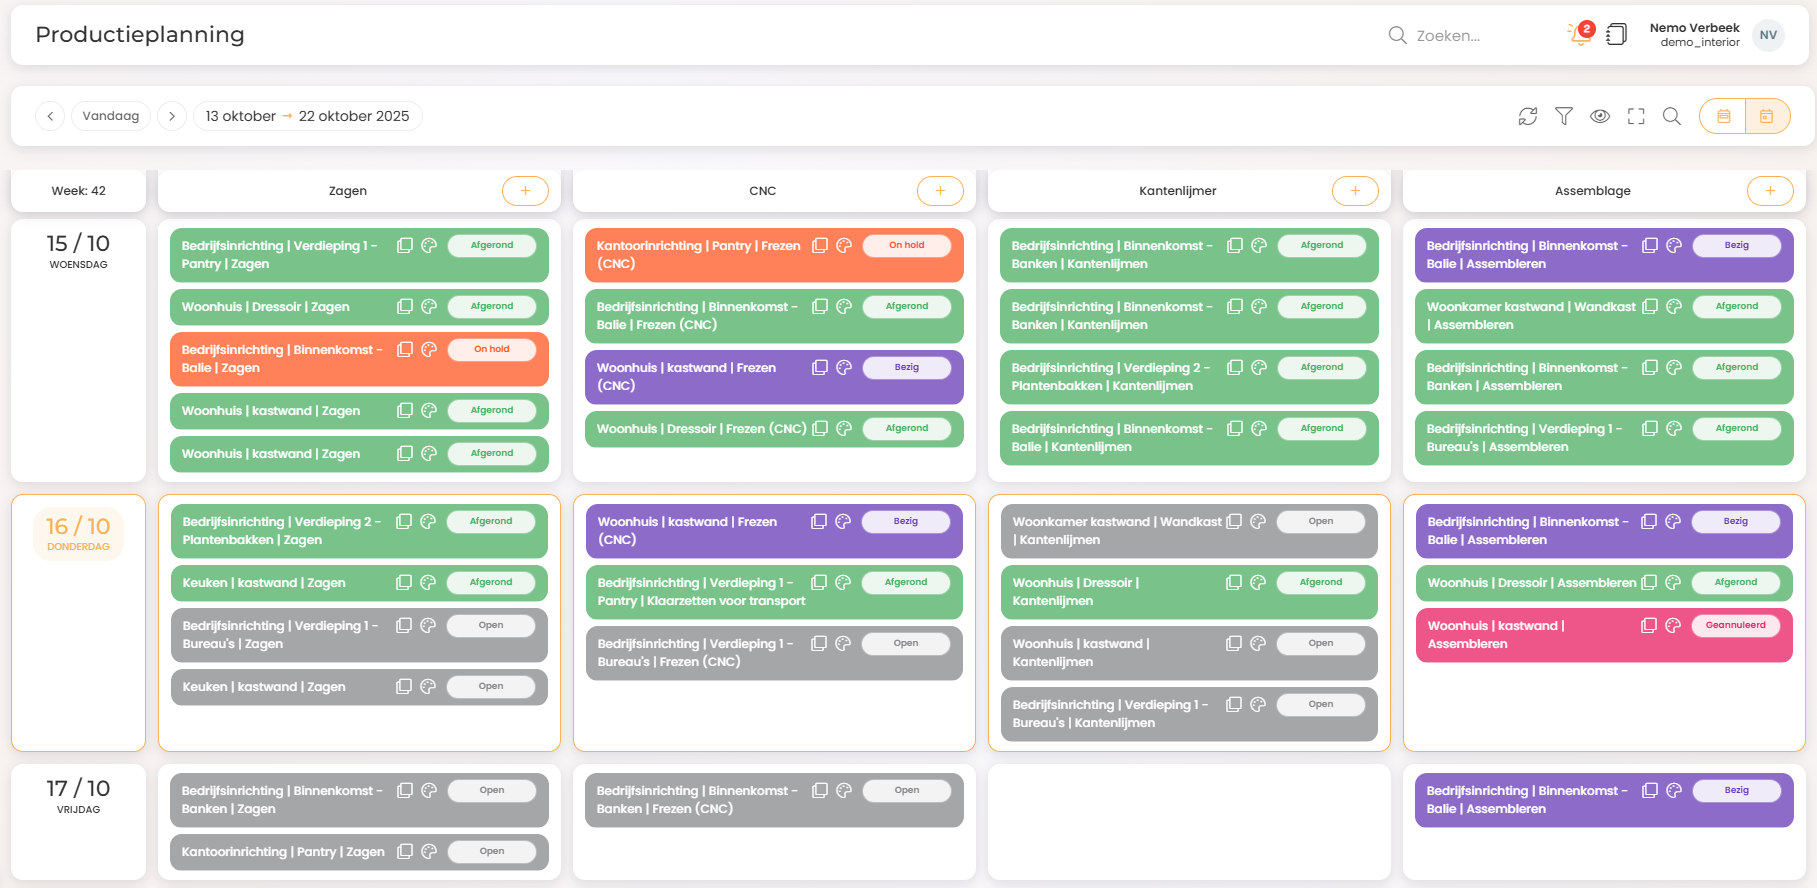Refresh the production planning board
This screenshot has width=1817, height=888.
[1527, 116]
